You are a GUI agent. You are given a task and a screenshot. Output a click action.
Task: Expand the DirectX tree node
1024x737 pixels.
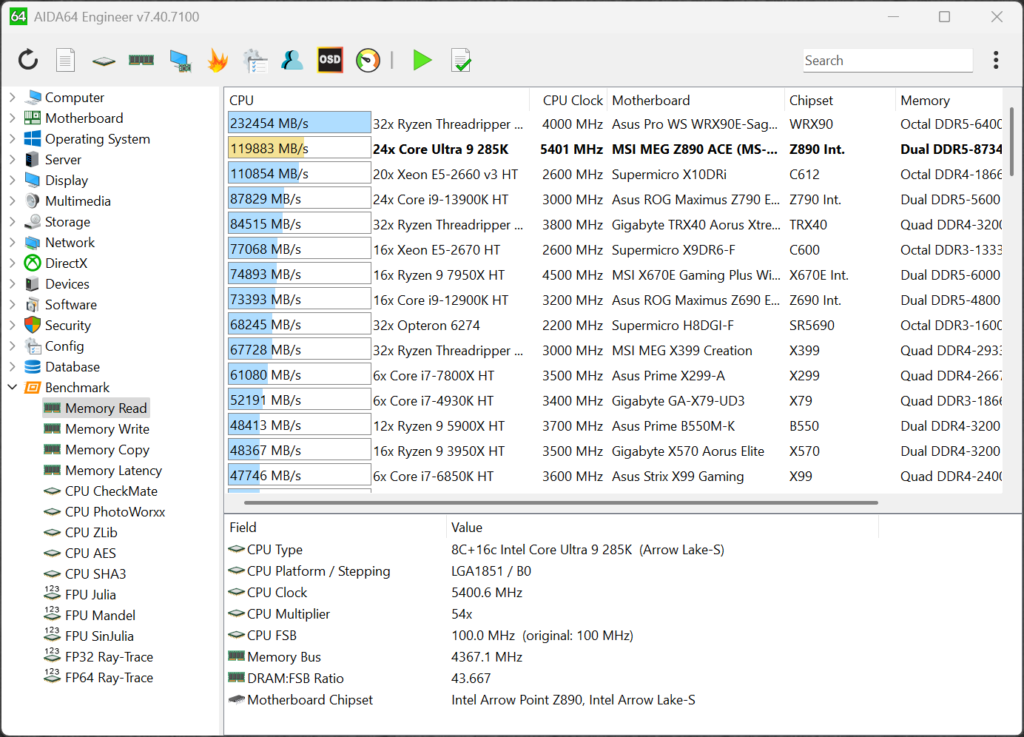12,263
